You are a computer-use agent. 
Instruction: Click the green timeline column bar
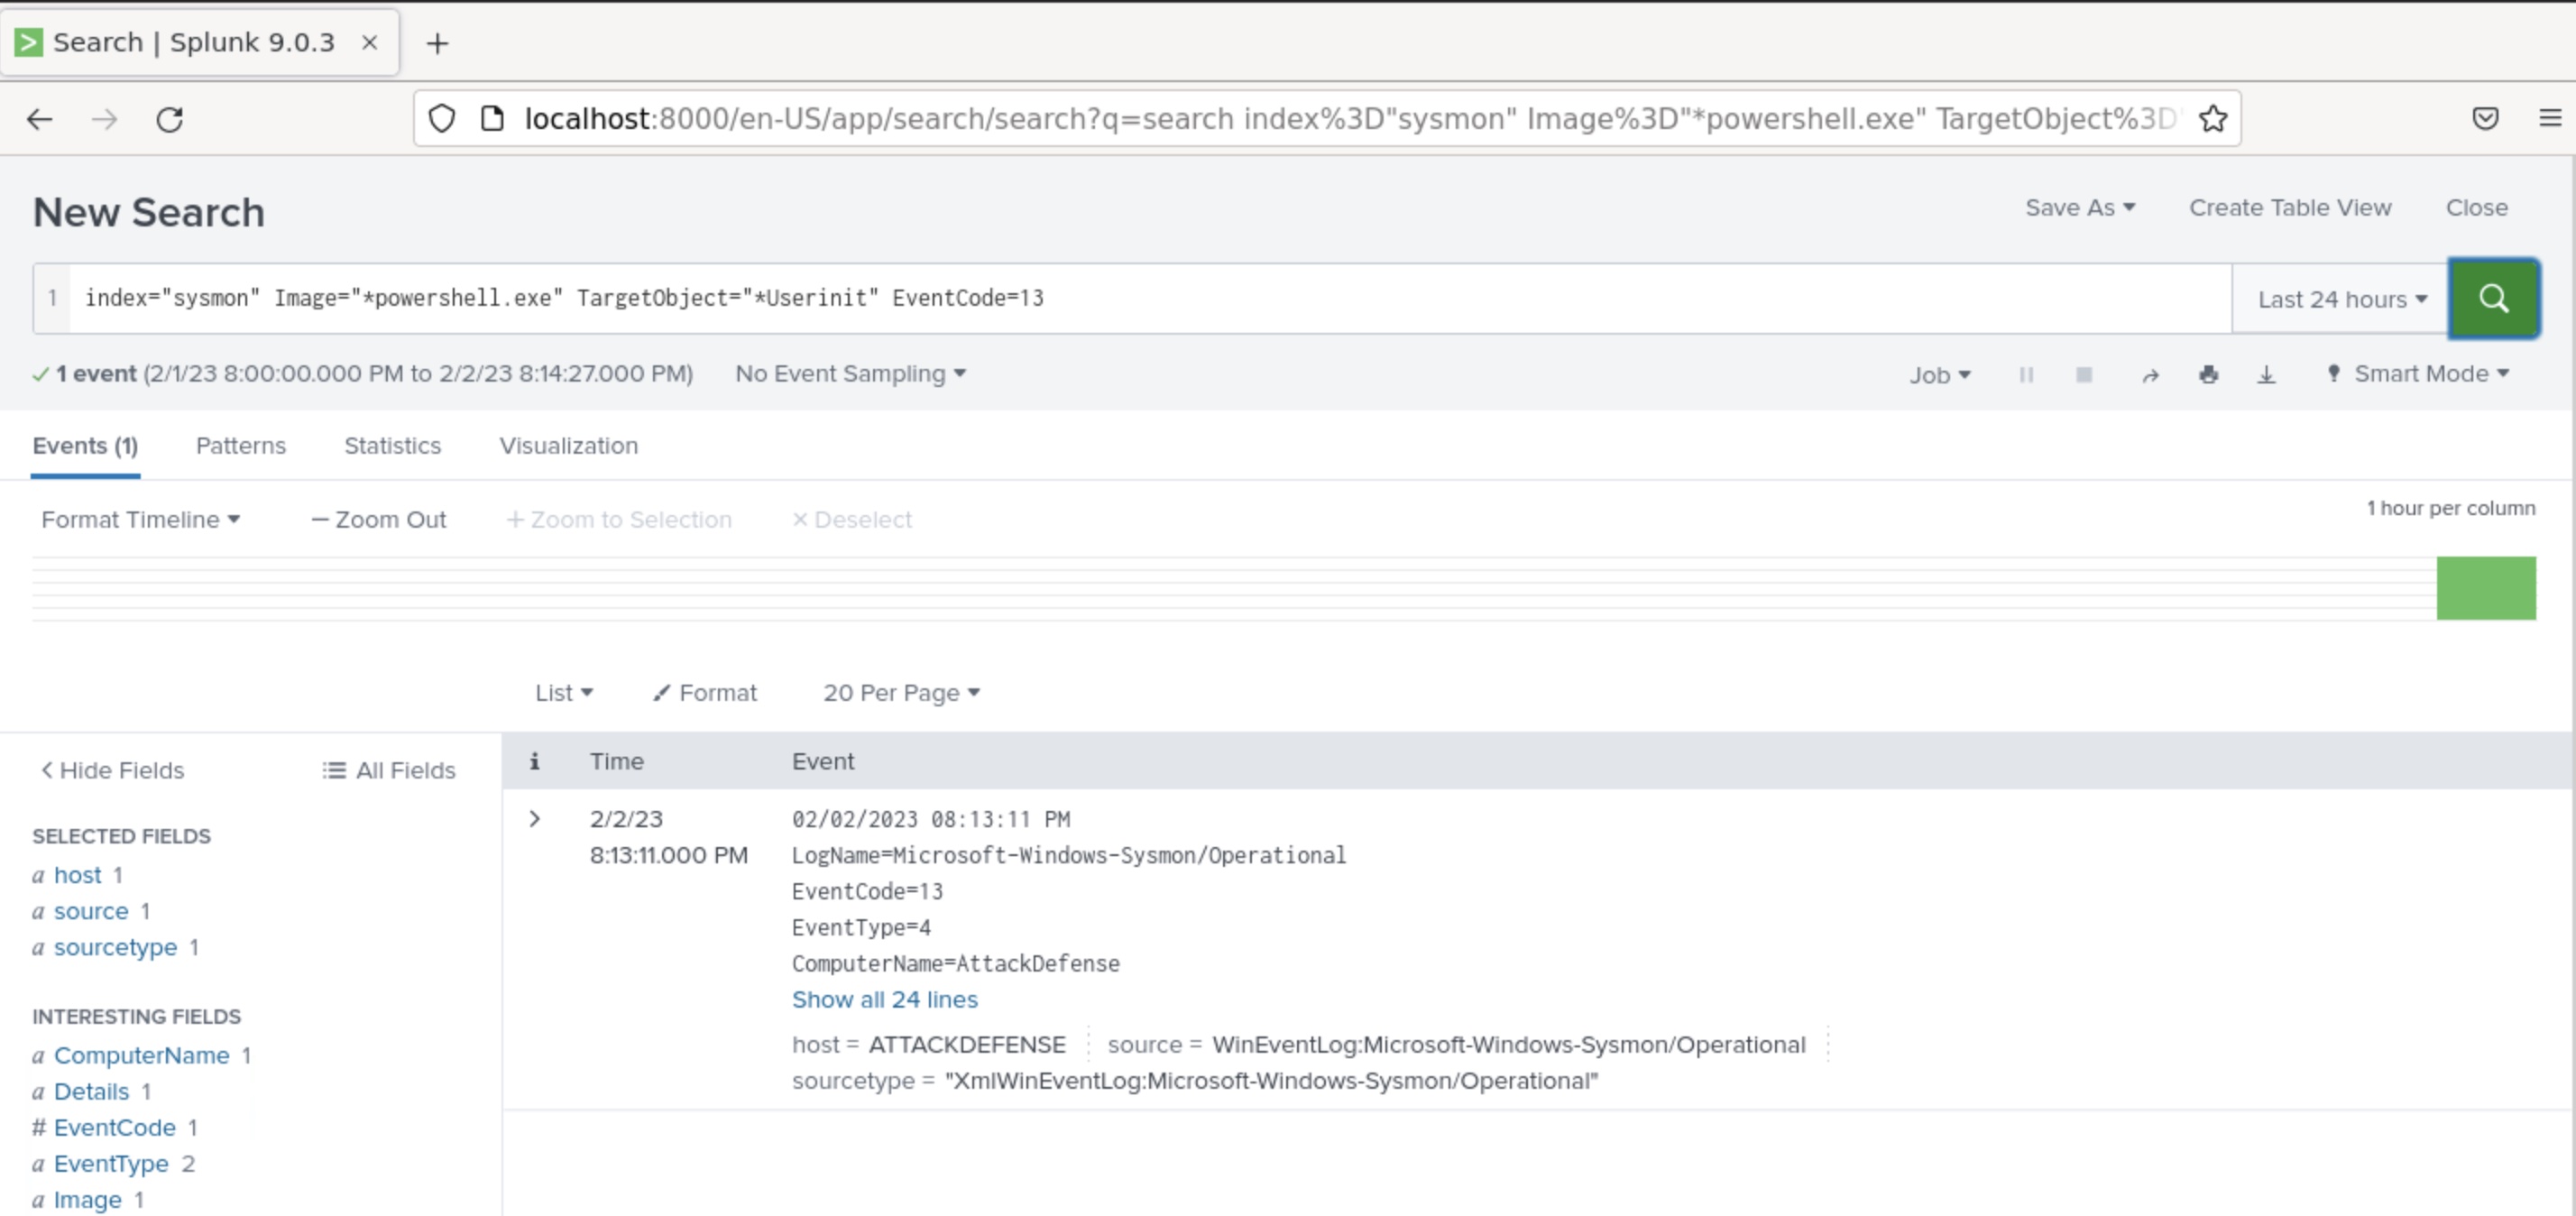2485,588
